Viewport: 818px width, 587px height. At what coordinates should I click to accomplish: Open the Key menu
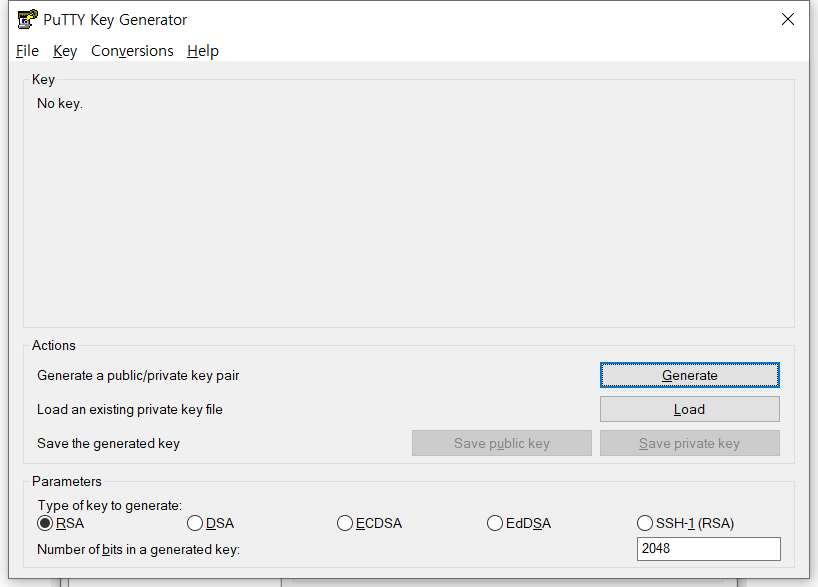coord(65,51)
